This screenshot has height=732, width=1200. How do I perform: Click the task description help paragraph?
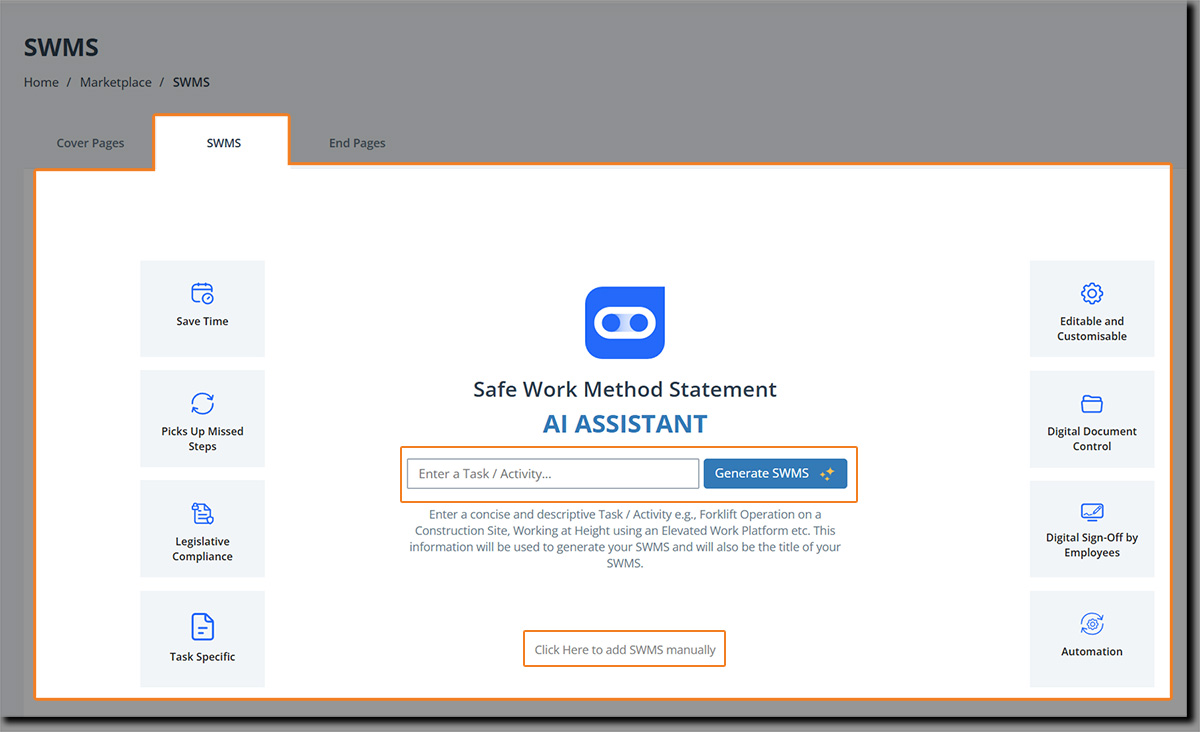[625, 539]
